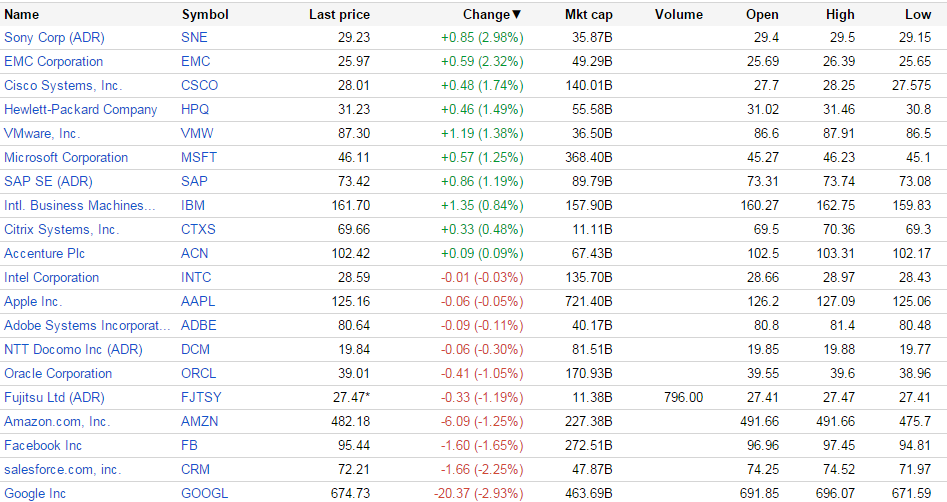Click the FJTSY ticker symbol
Screen dimensions: 947x502
click(201, 397)
